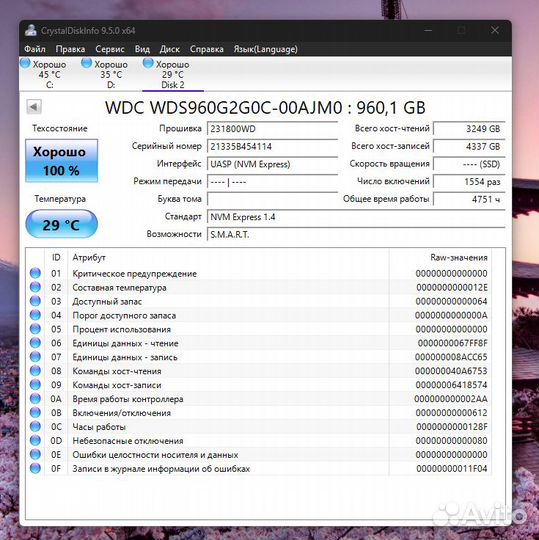539x540 pixels.
Task: Click the Прошивка field 231800WD
Action: [272, 129]
